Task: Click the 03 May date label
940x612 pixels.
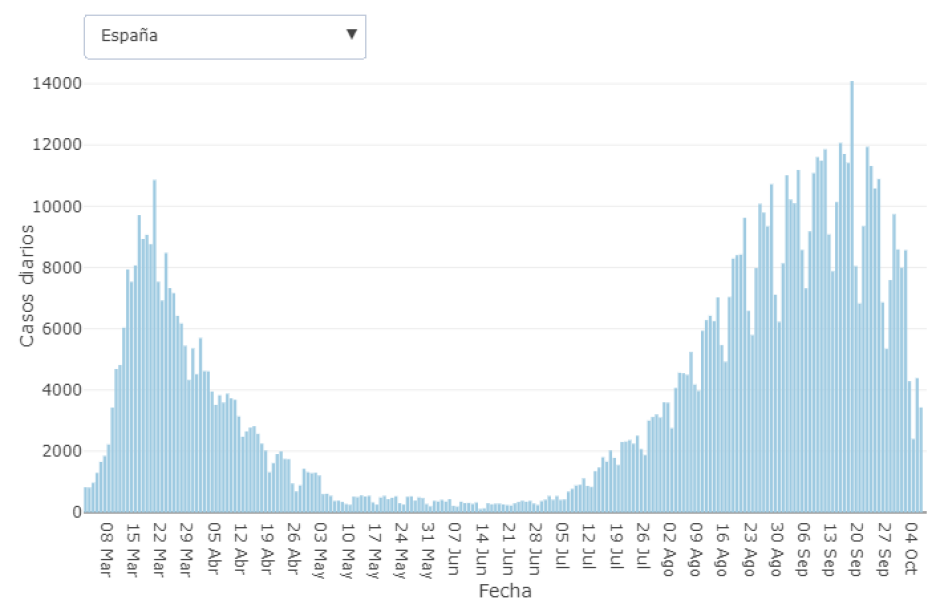Action: 320,546
